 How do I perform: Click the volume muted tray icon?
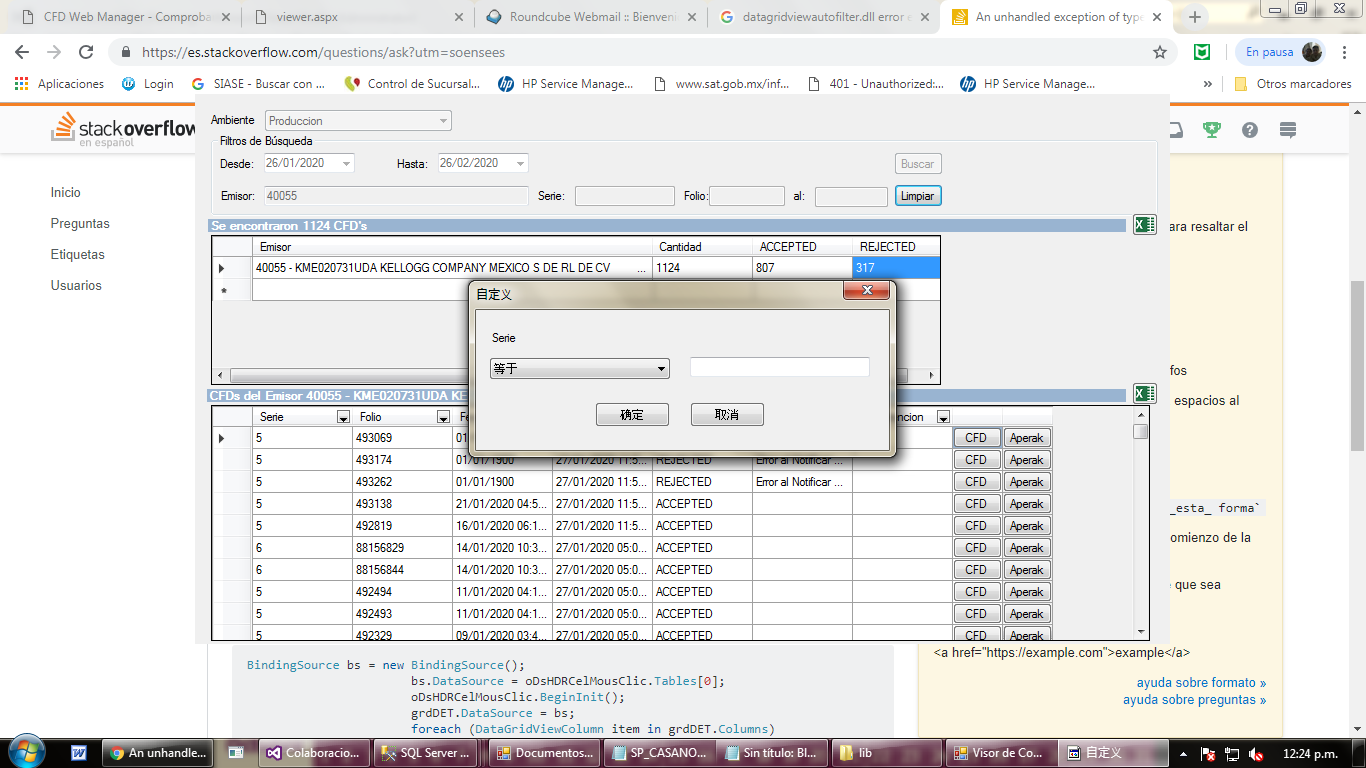point(1258,753)
